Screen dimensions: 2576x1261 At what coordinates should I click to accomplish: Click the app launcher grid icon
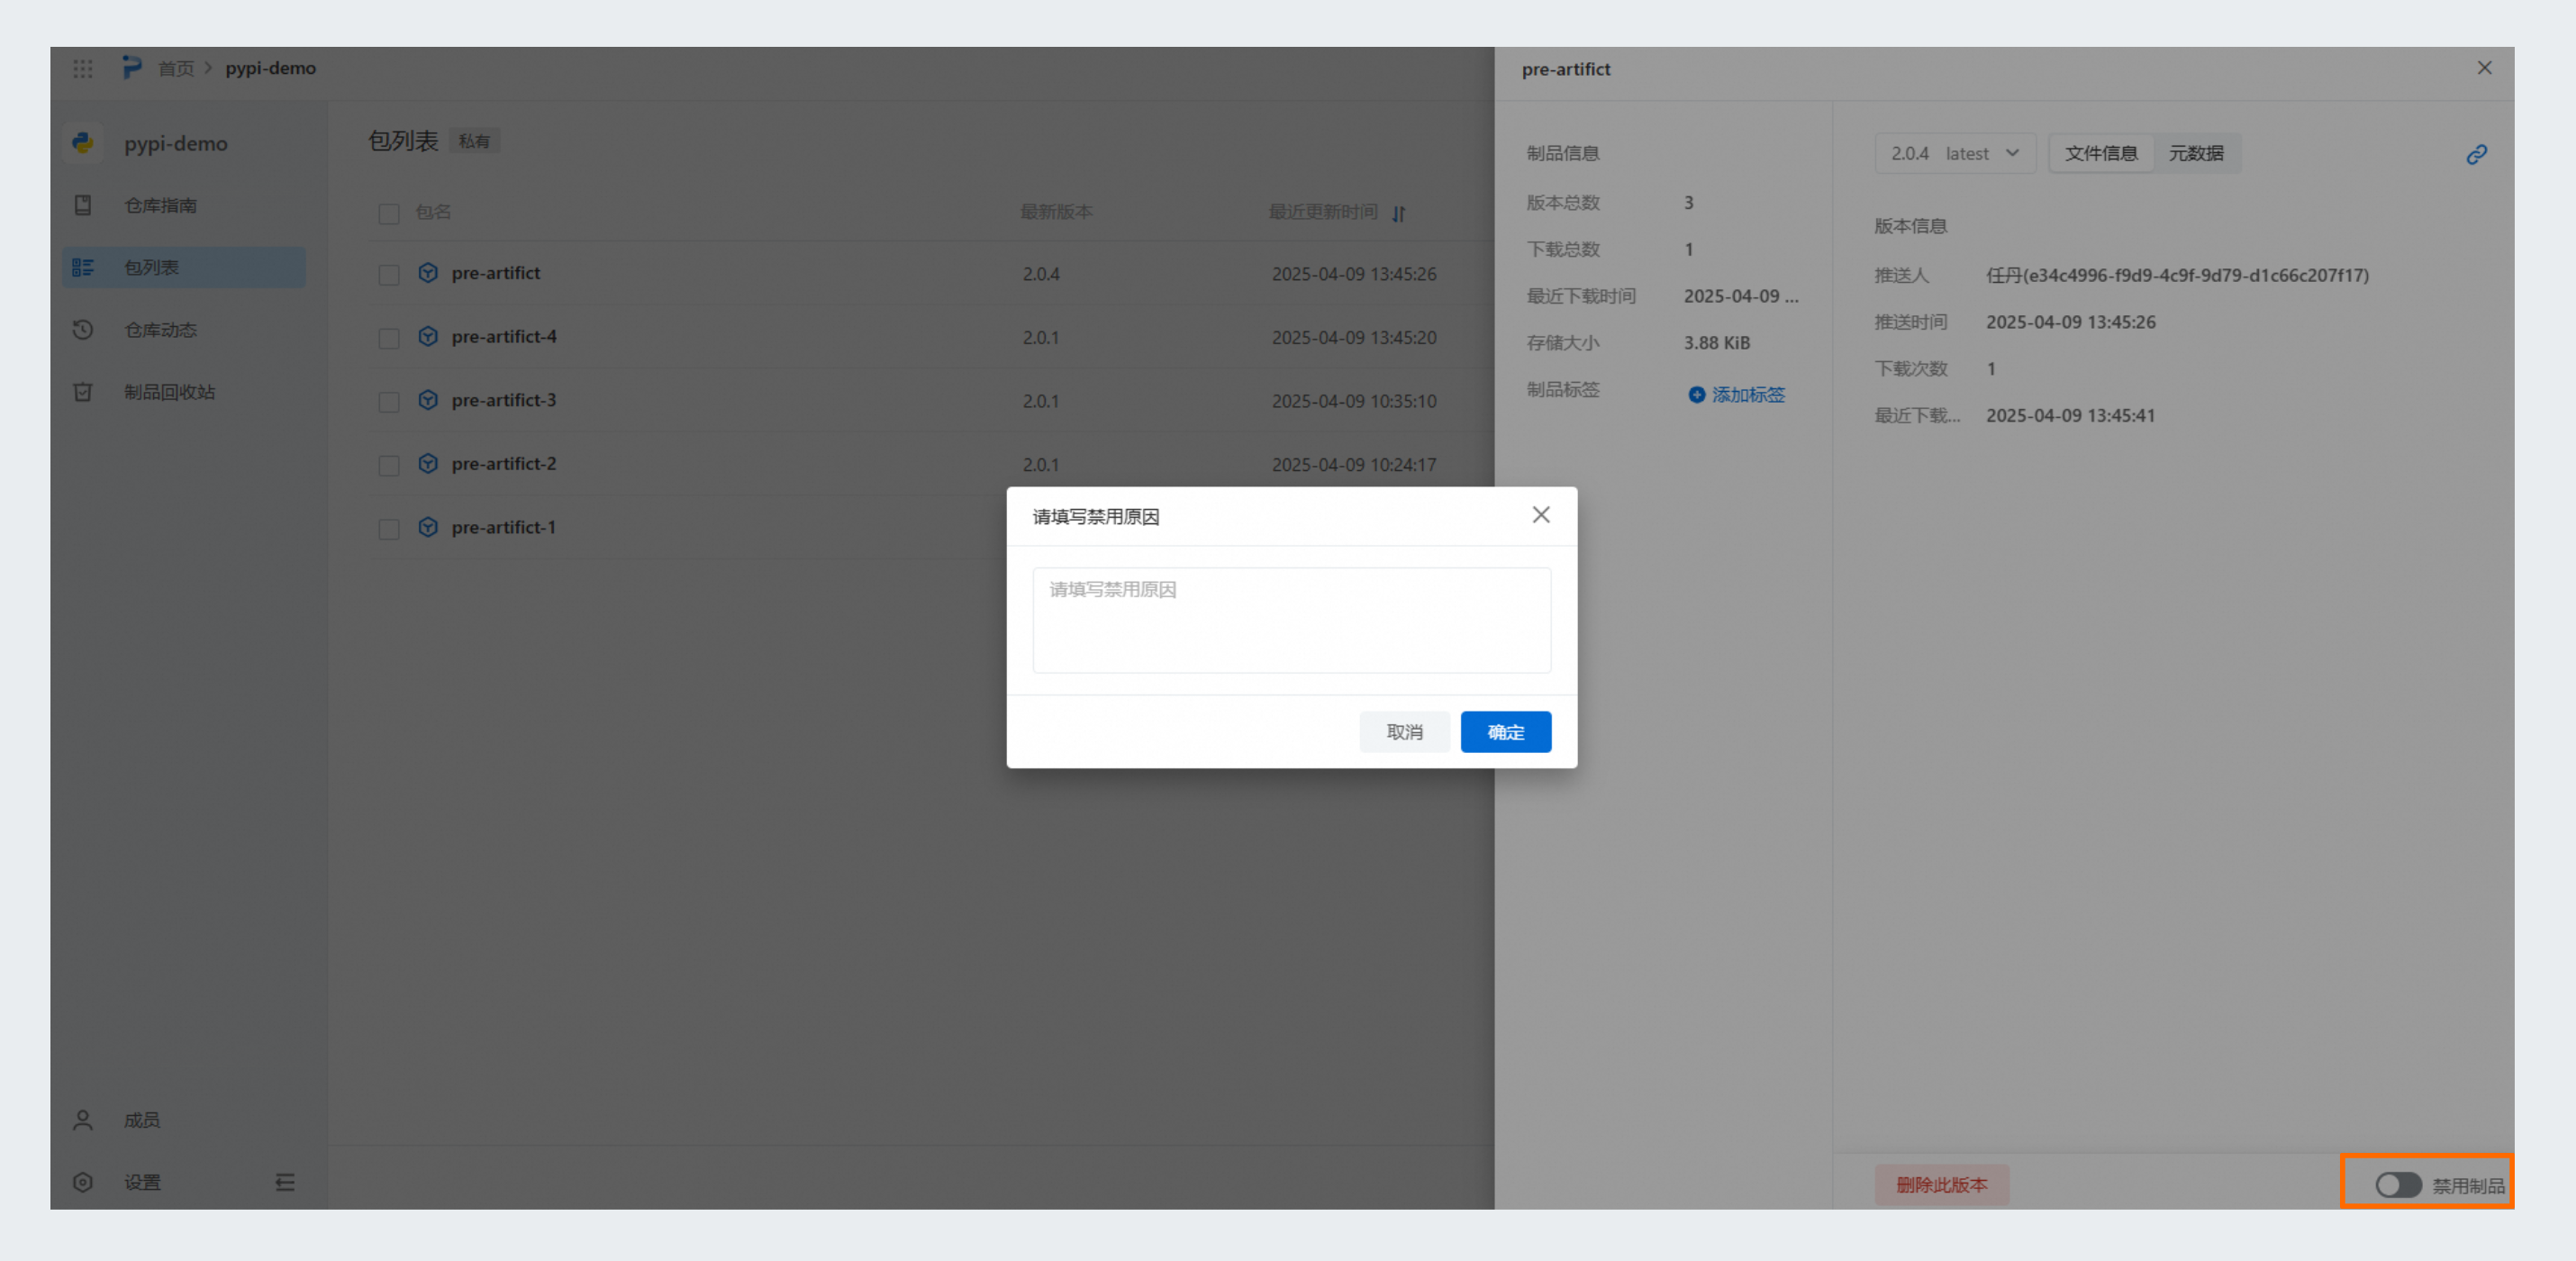point(83,69)
